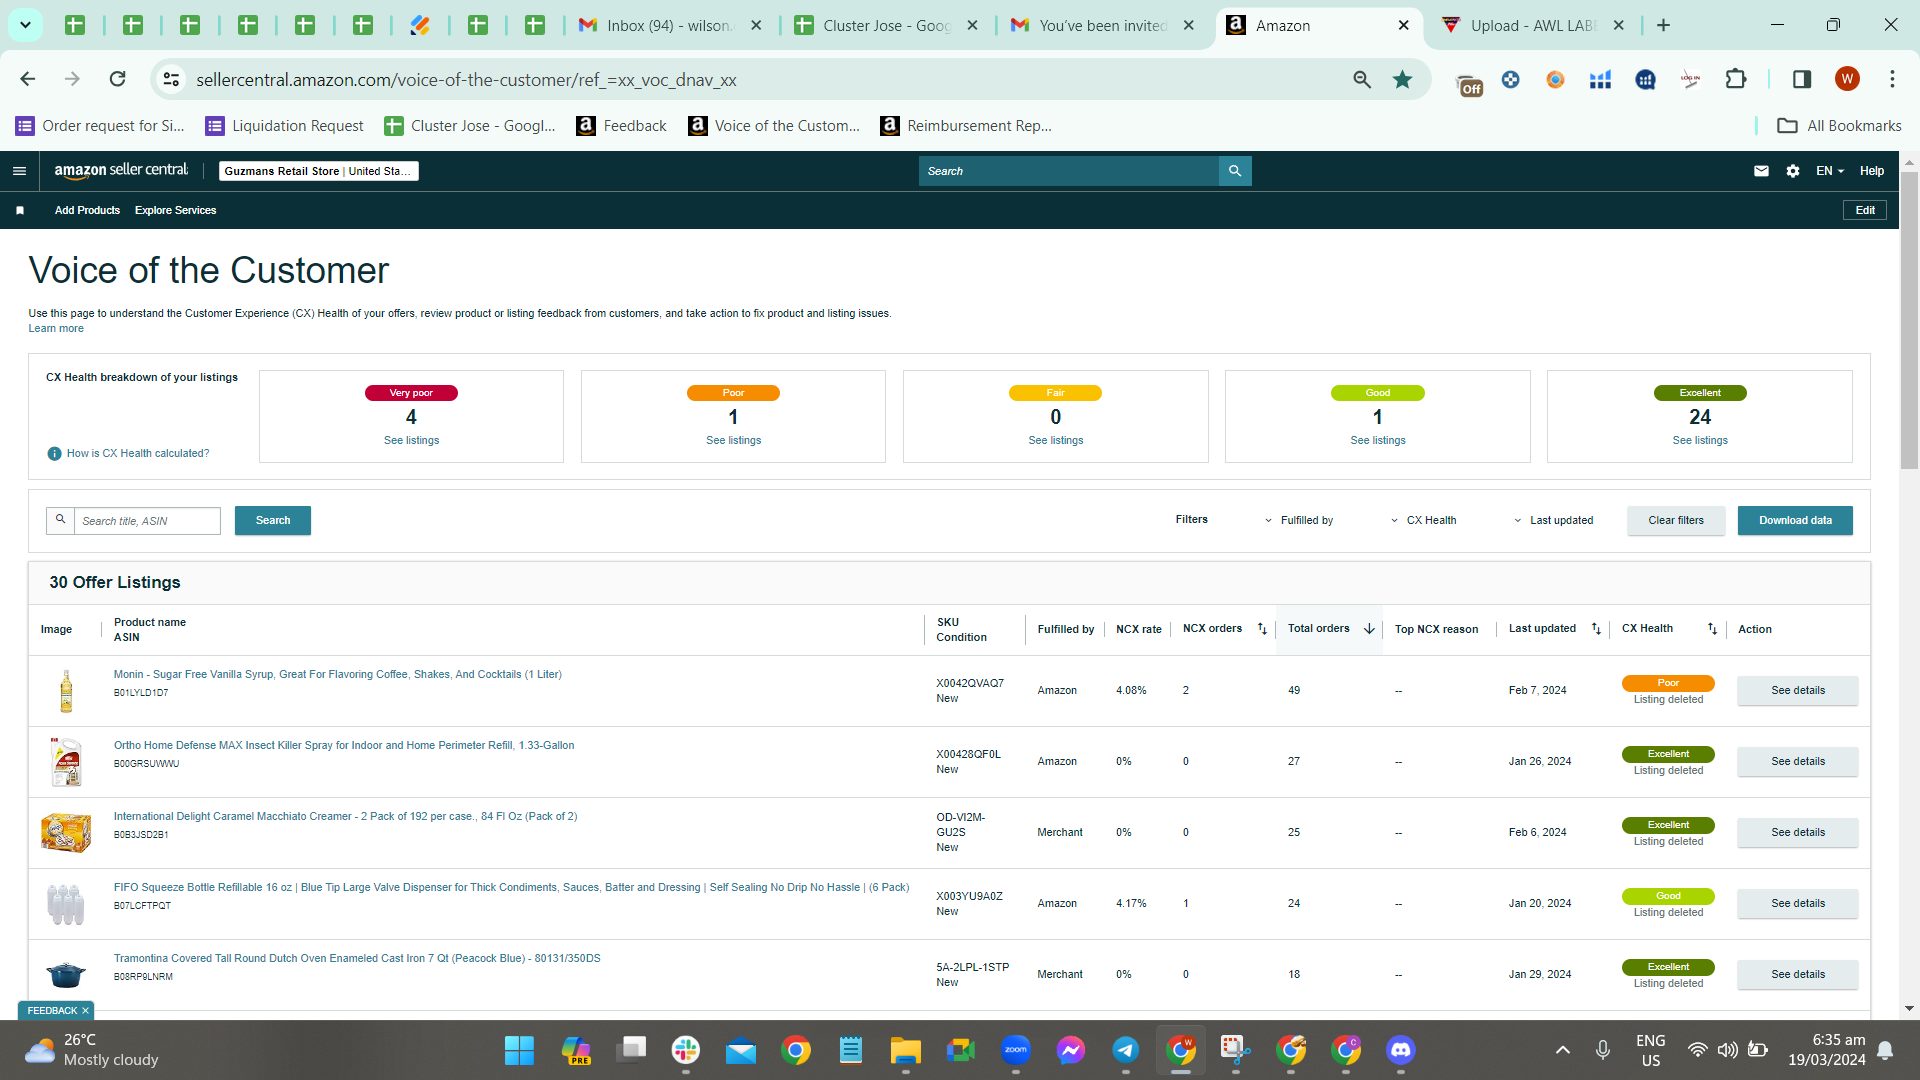The width and height of the screenshot is (1920, 1080).
Task: Click the Search button beside title search
Action: tap(273, 520)
